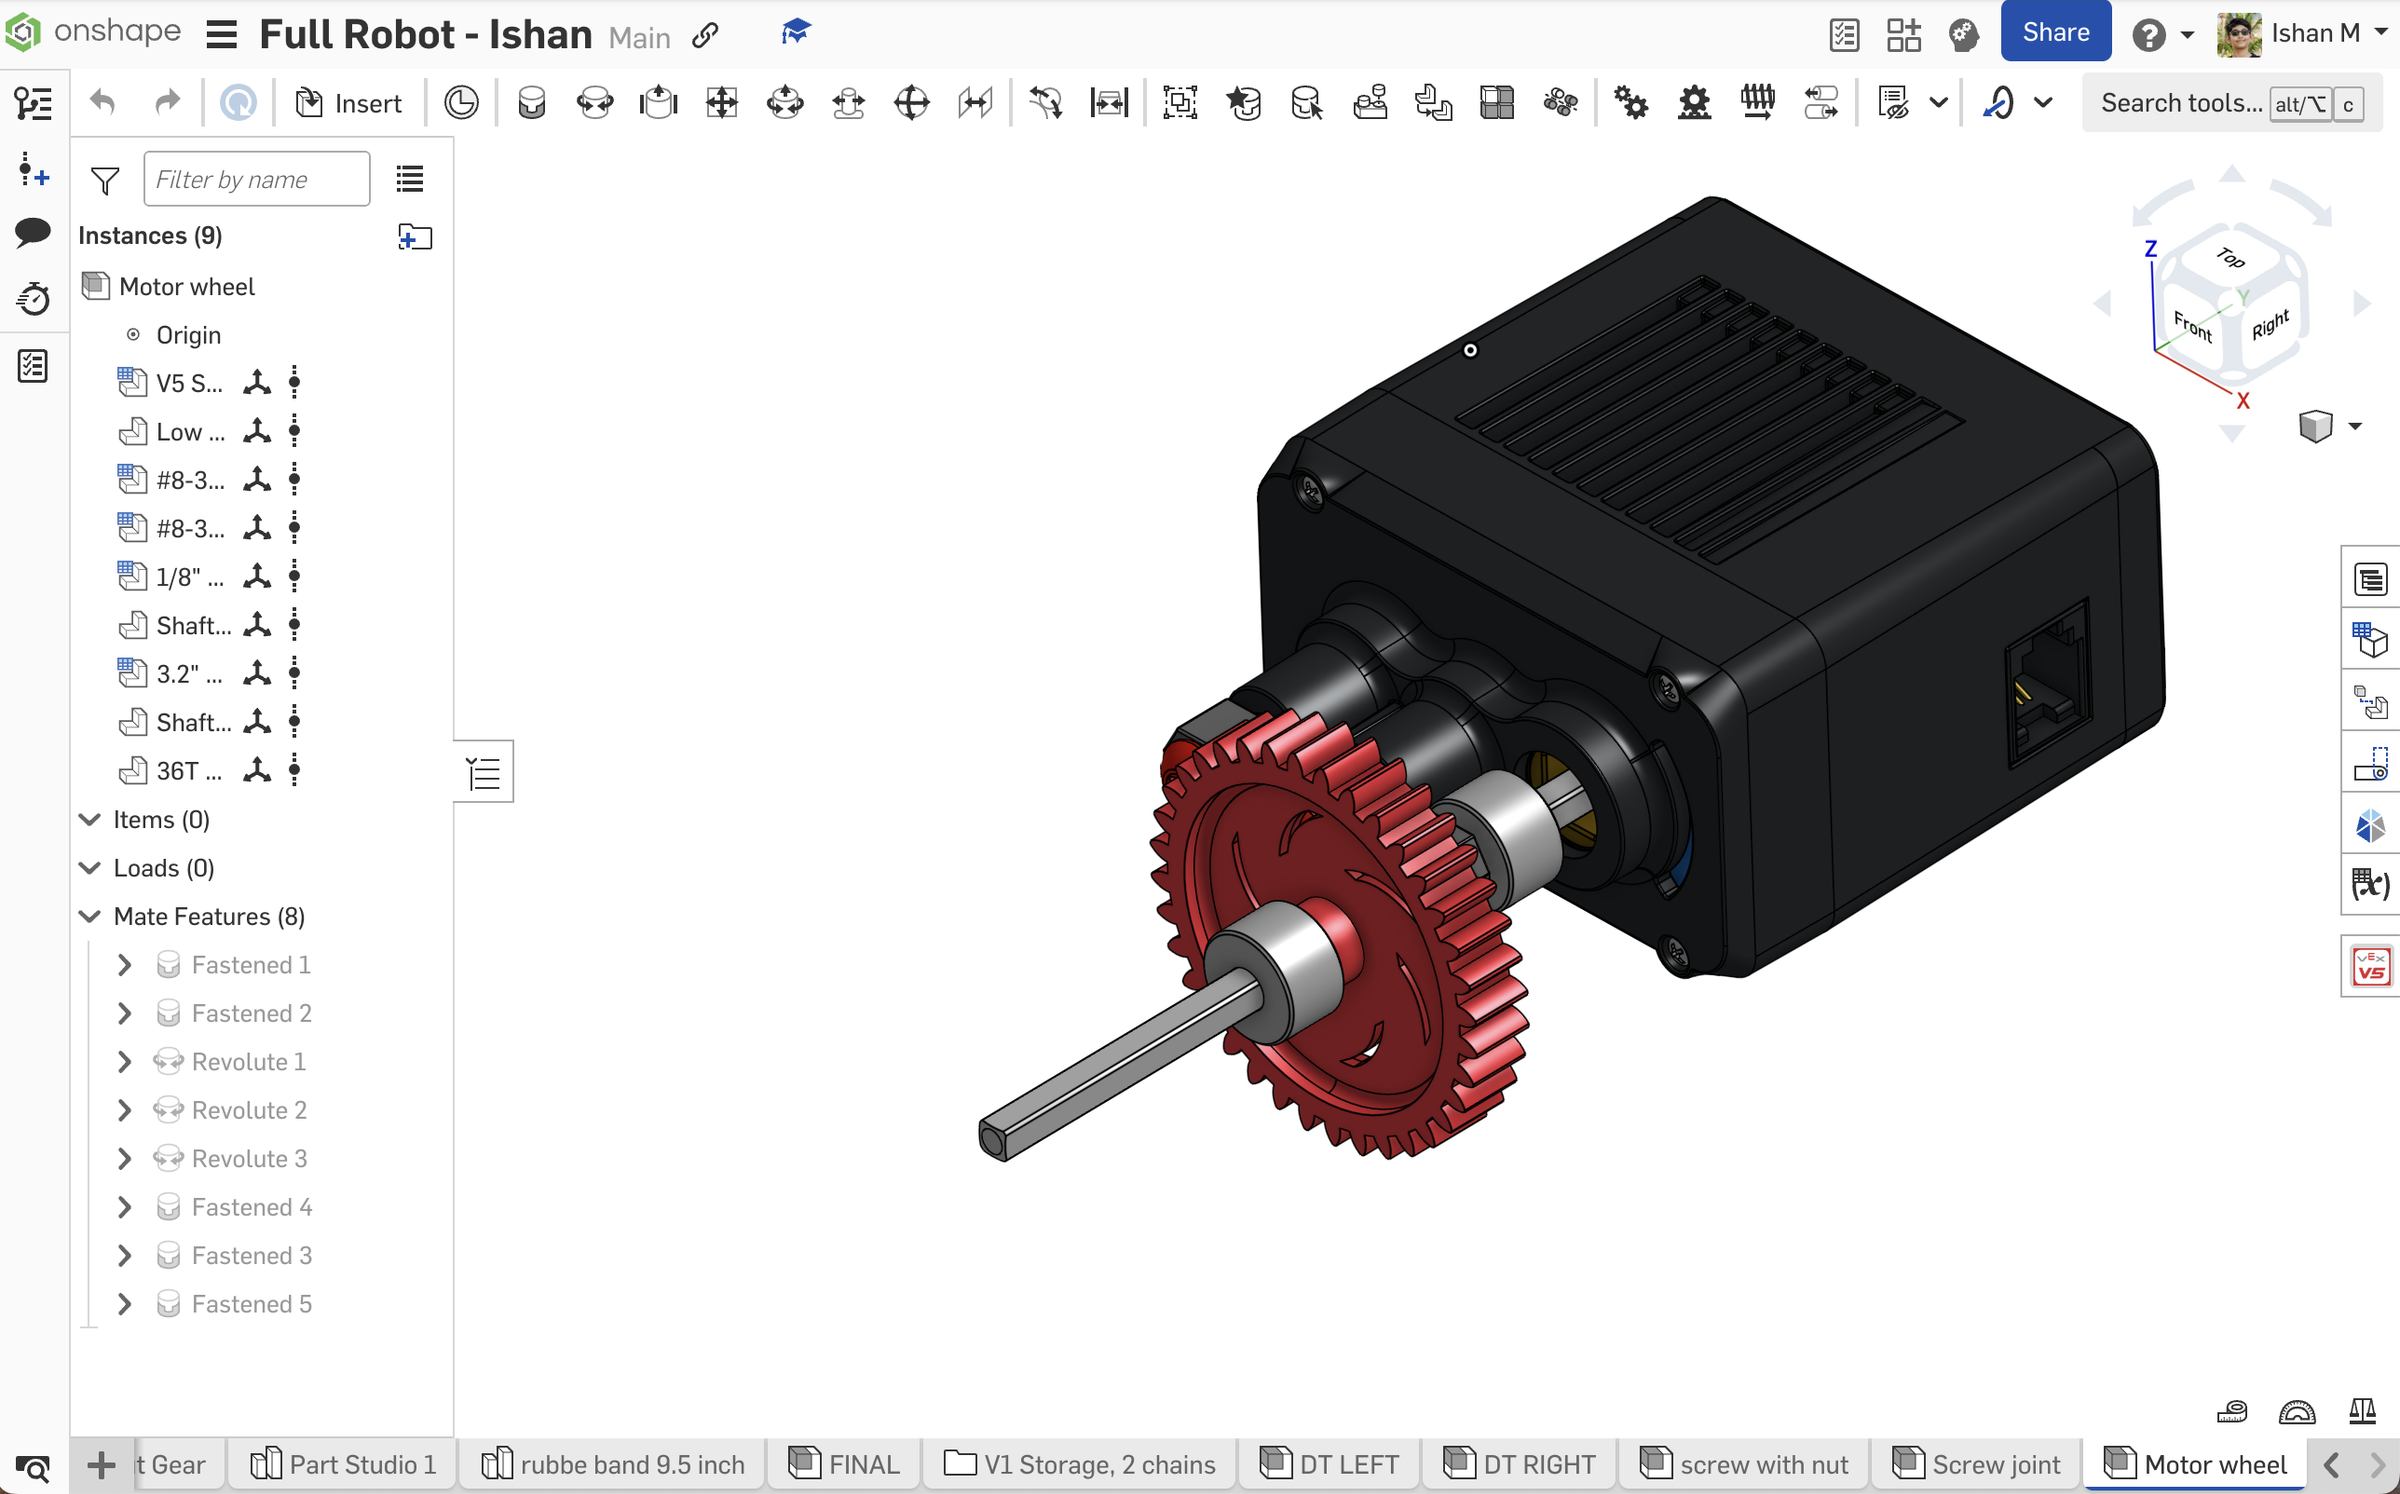The image size is (2400, 1494).
Task: Expand the Fastened 1 mate
Action: [125, 965]
